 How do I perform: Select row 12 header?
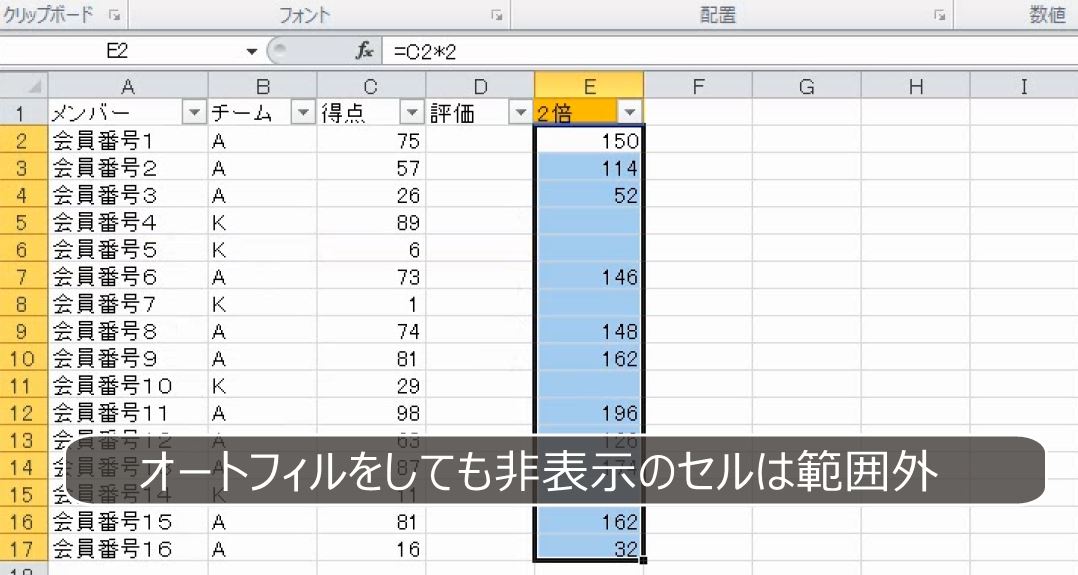24,413
